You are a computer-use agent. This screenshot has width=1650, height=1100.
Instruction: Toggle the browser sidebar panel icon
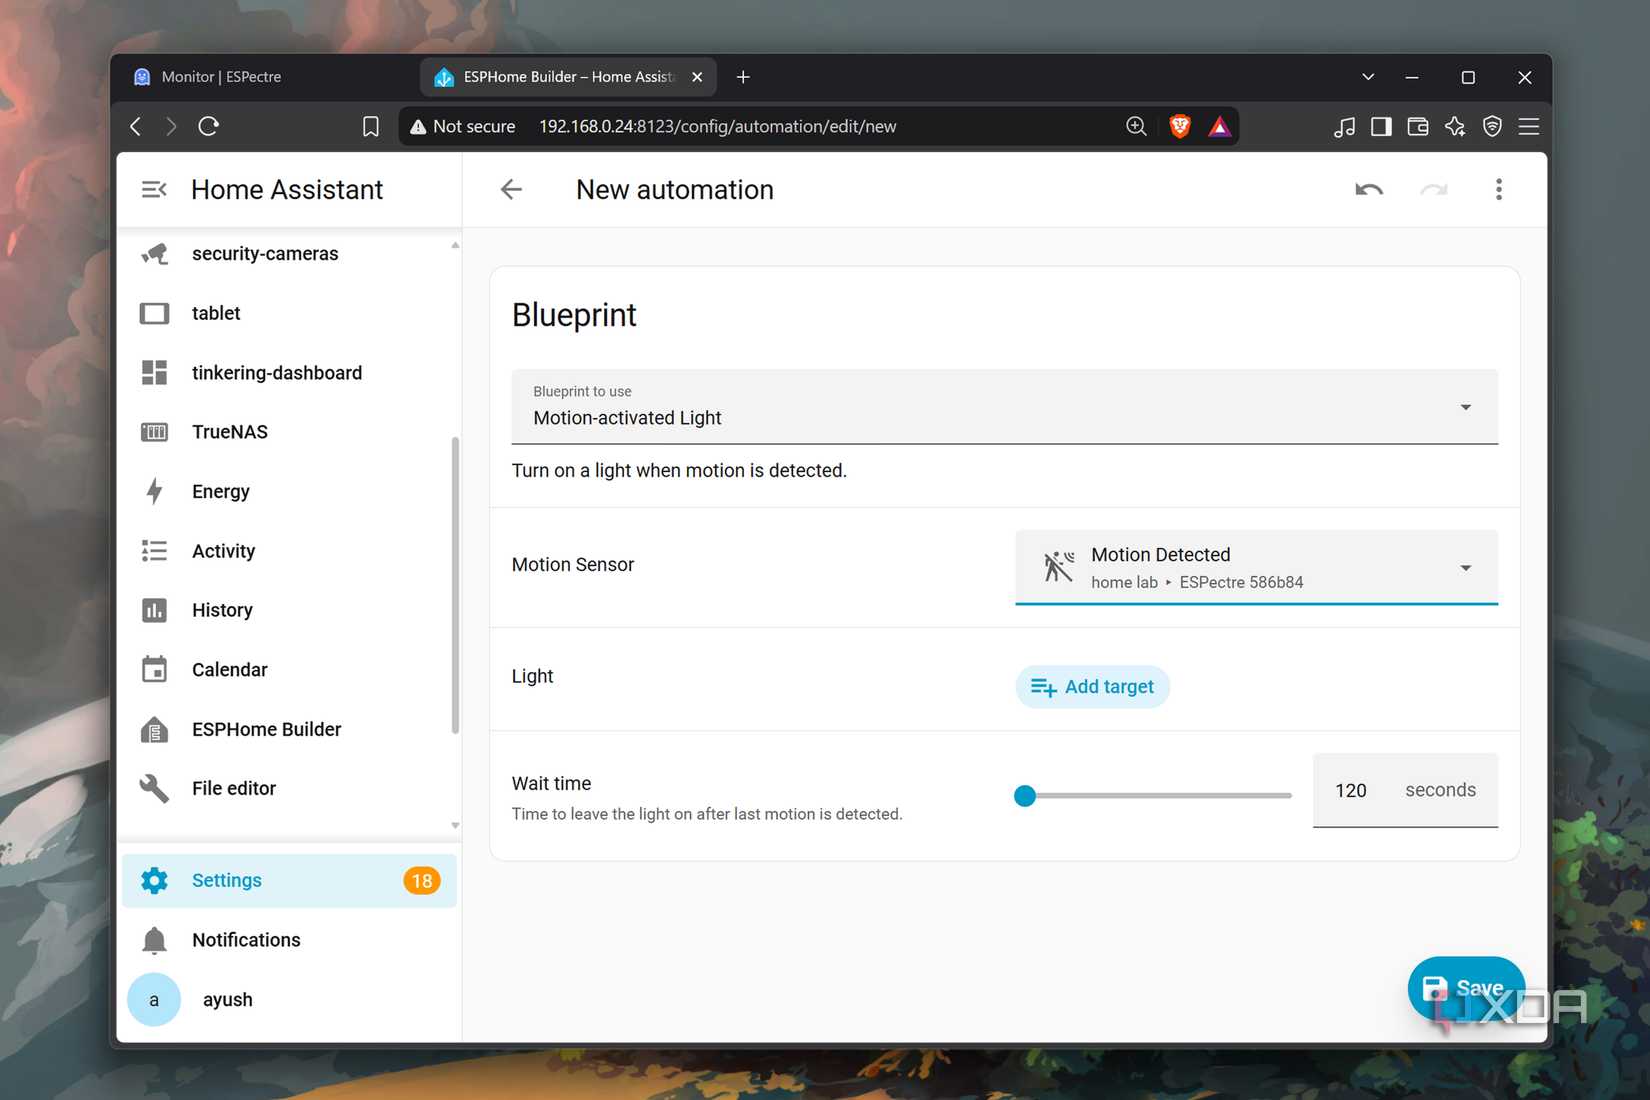point(1381,126)
